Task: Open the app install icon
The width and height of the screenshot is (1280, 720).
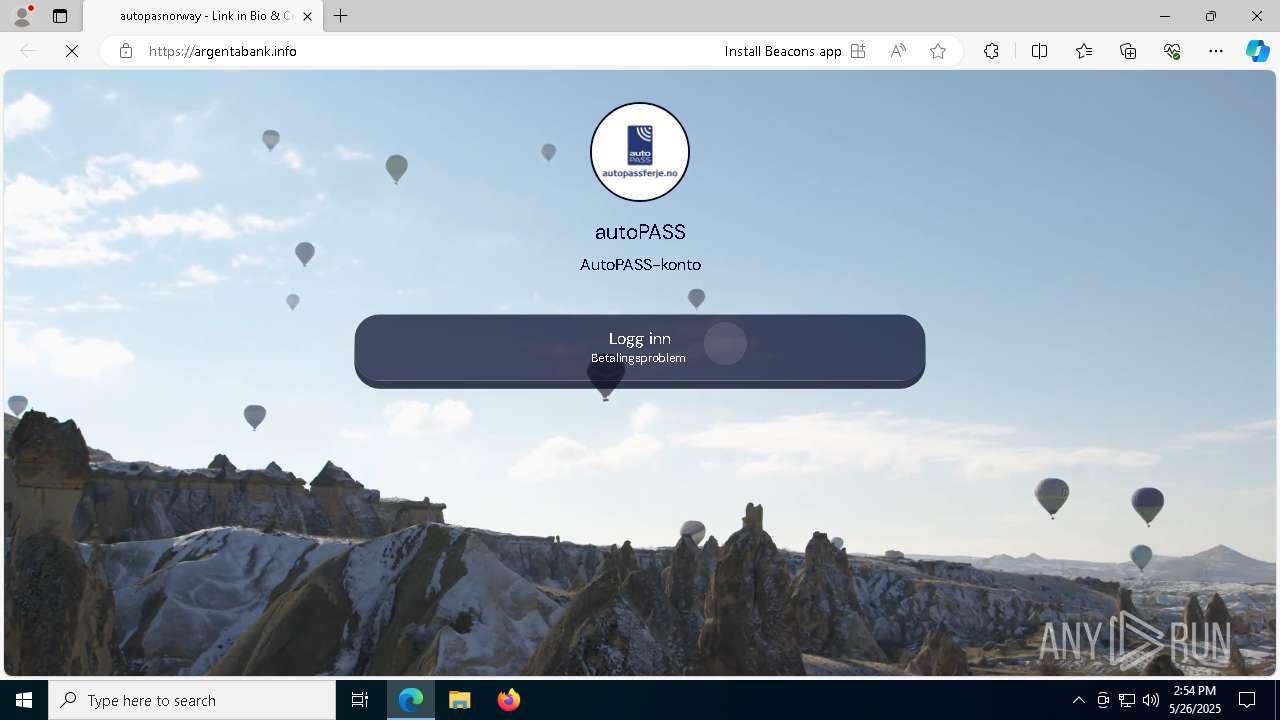Action: point(858,51)
